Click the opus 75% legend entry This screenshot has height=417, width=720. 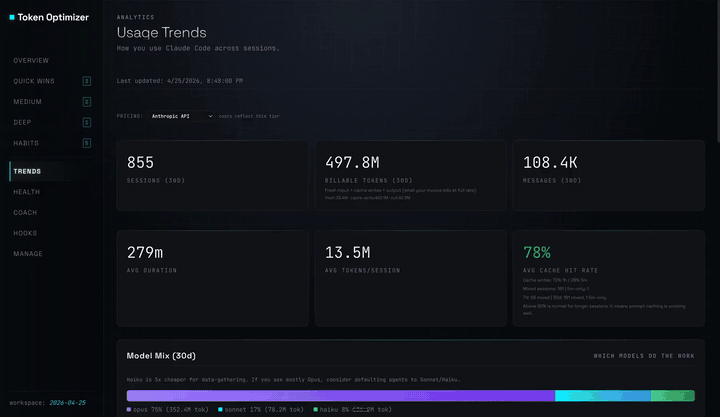pos(168,410)
